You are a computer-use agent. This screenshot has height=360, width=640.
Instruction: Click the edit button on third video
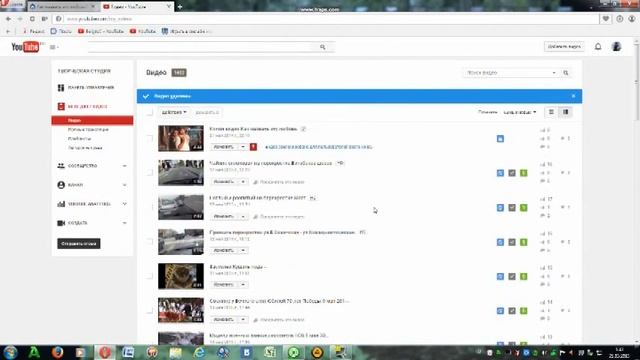point(224,216)
